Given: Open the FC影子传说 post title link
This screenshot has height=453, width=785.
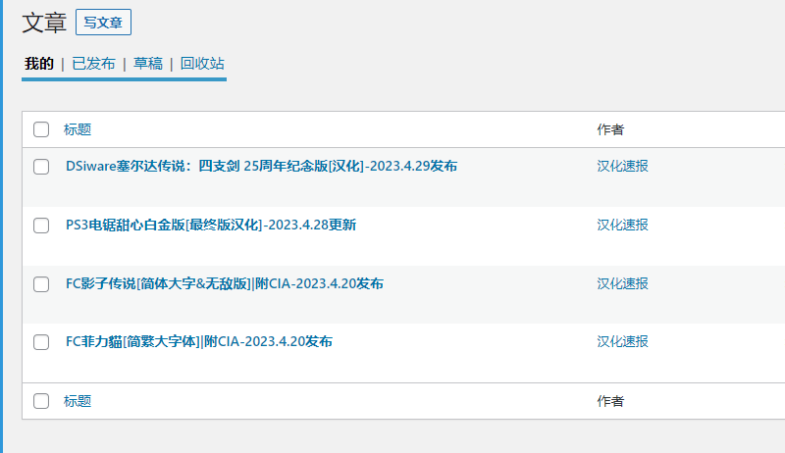Looking at the screenshot, I should tap(224, 283).
